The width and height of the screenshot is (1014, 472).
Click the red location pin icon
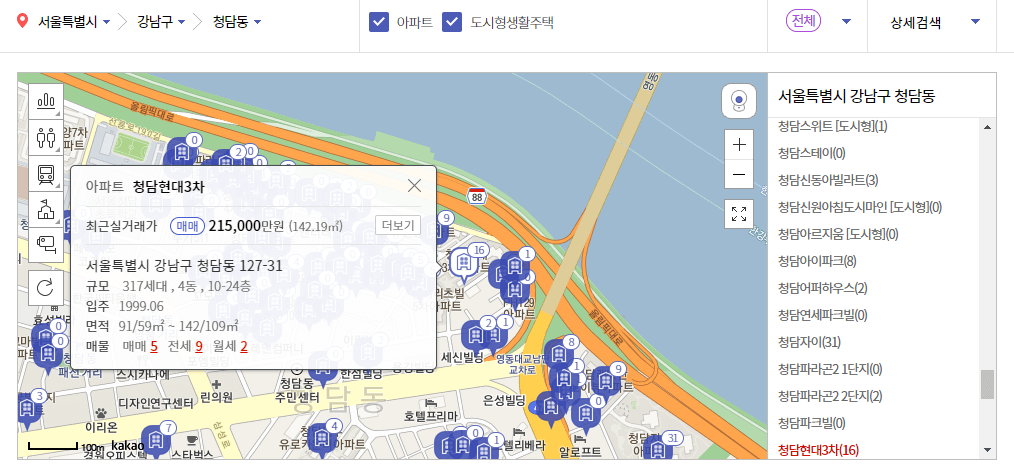(x=23, y=21)
